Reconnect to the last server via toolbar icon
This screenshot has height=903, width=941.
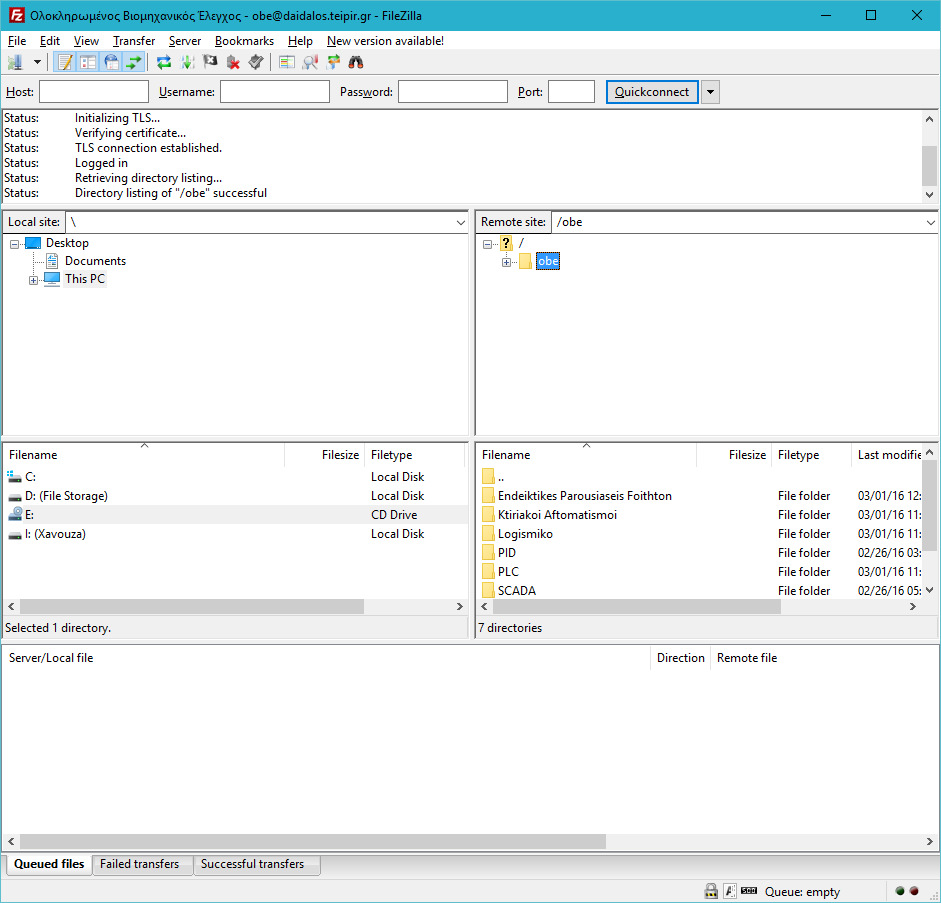pyautogui.click(x=256, y=62)
